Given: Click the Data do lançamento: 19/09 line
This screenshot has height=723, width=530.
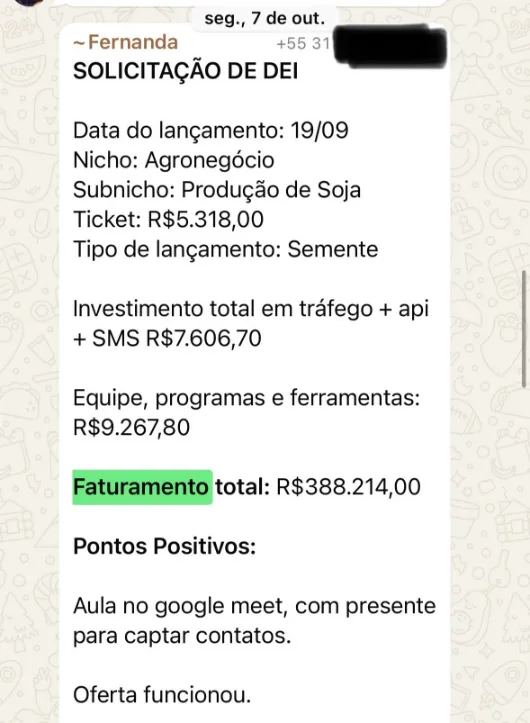Looking at the screenshot, I should pyautogui.click(x=211, y=130).
